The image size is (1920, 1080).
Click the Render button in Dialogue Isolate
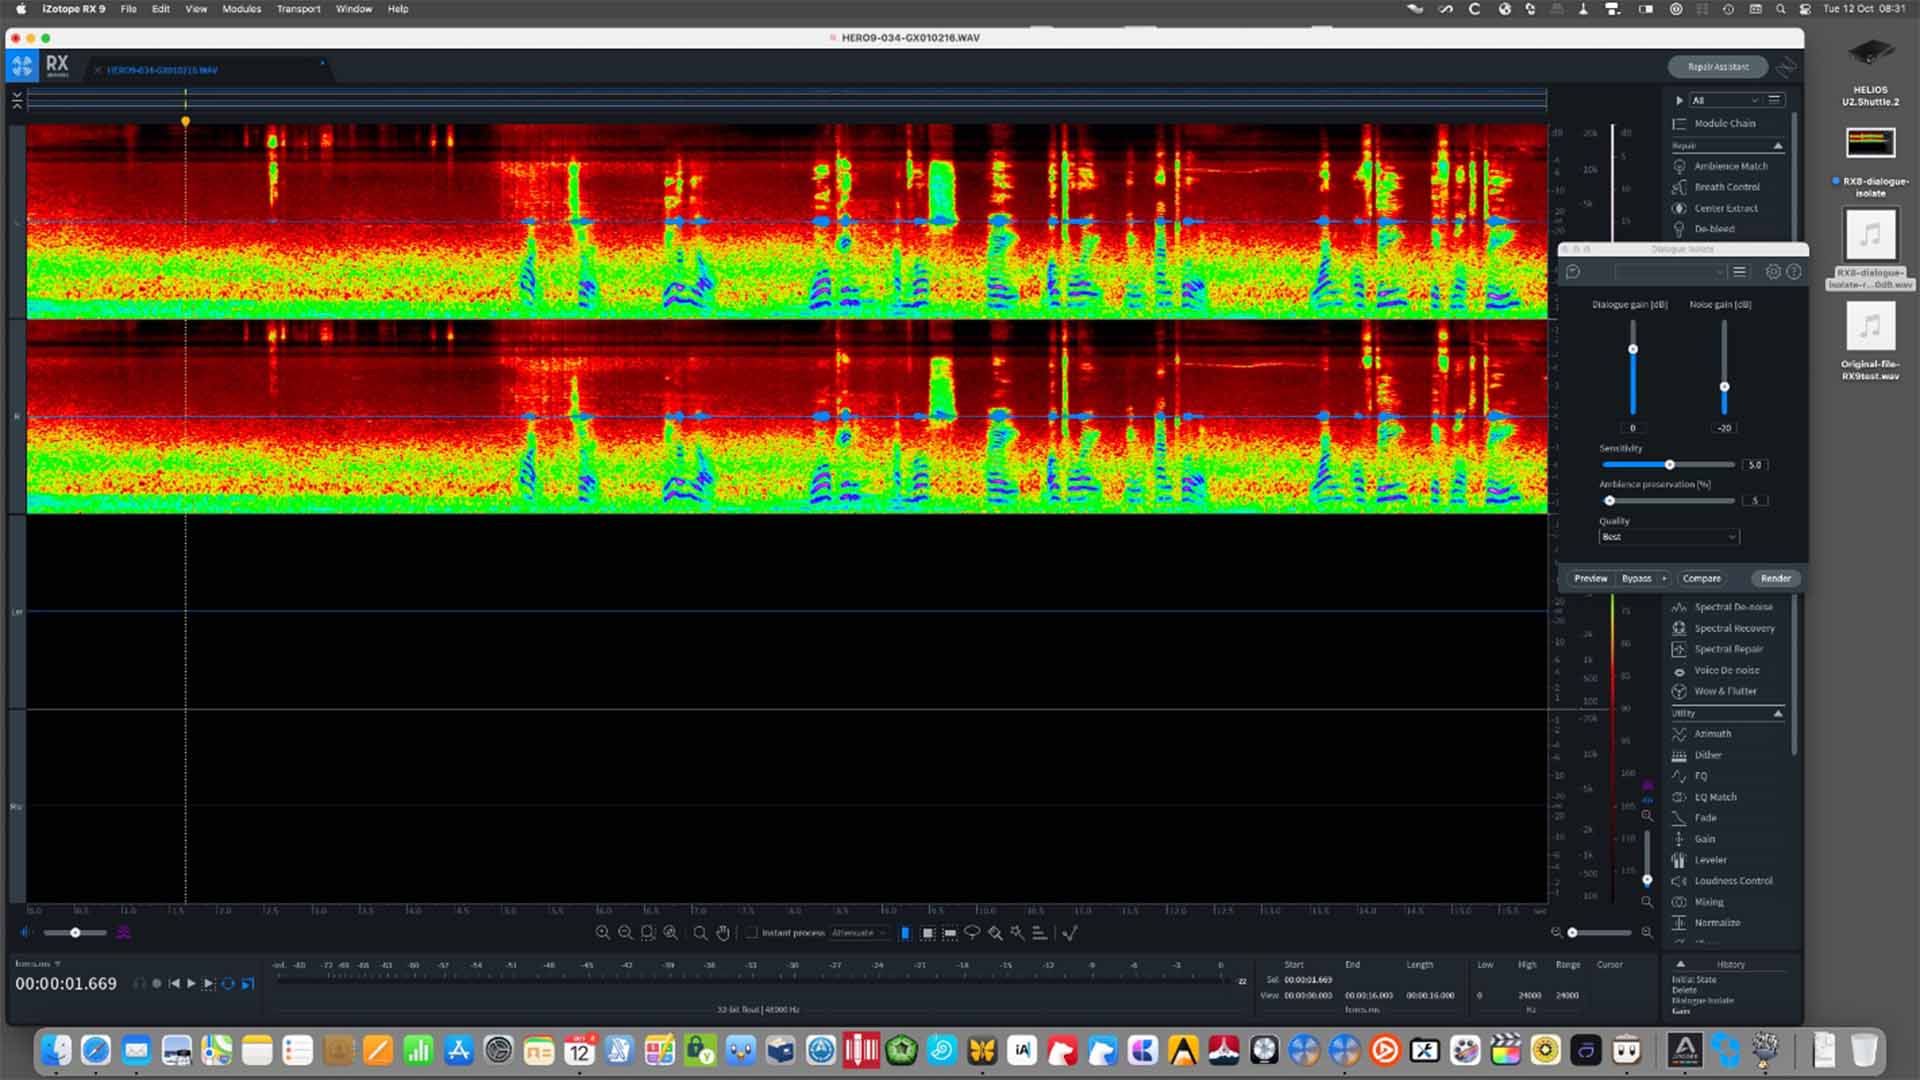(1775, 578)
